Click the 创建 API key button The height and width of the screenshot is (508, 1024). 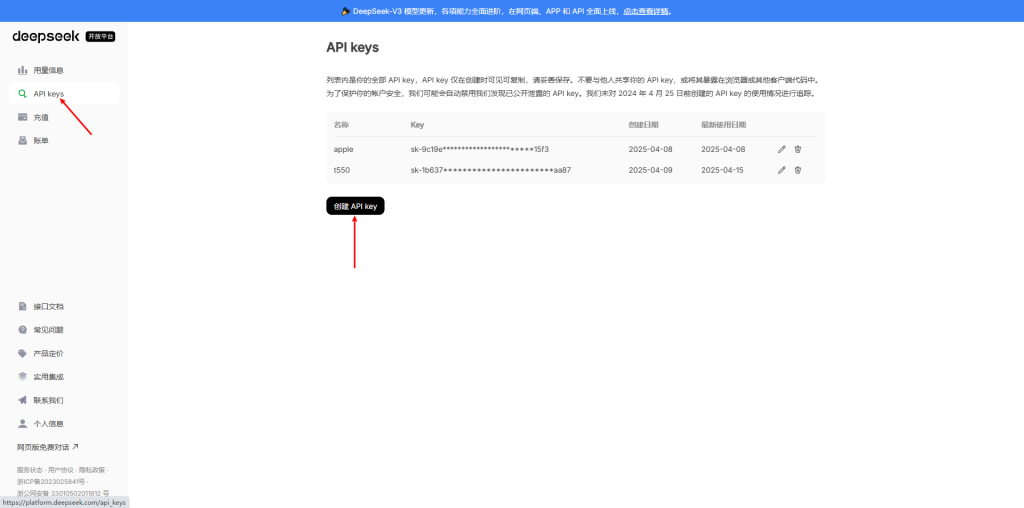(355, 206)
